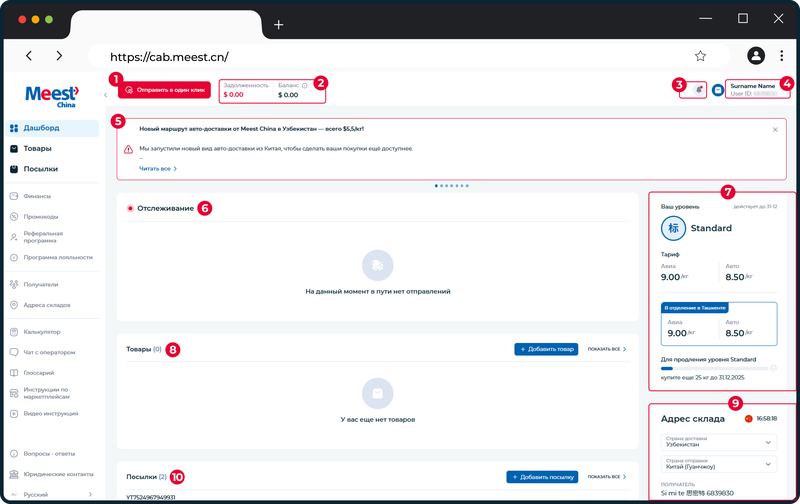Click the Читать все link
The width and height of the screenshot is (800, 504).
click(x=158, y=168)
